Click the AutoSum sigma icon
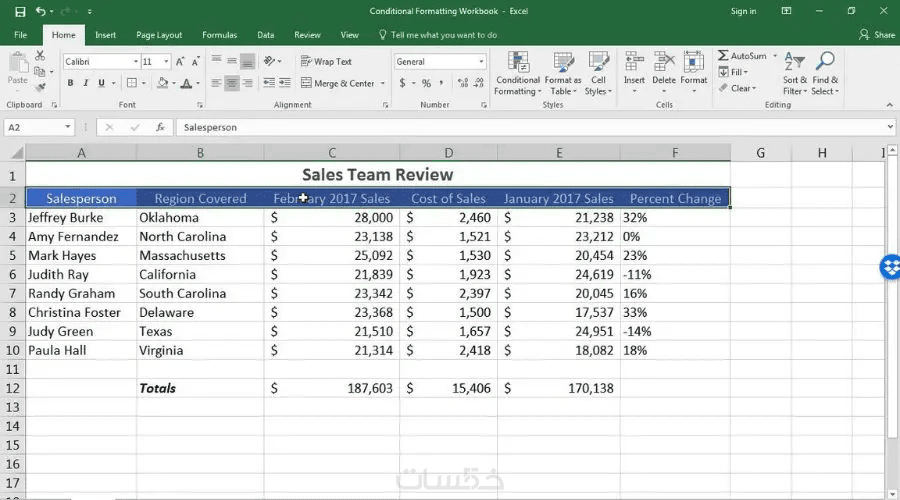The height and width of the screenshot is (500, 900). click(x=723, y=56)
